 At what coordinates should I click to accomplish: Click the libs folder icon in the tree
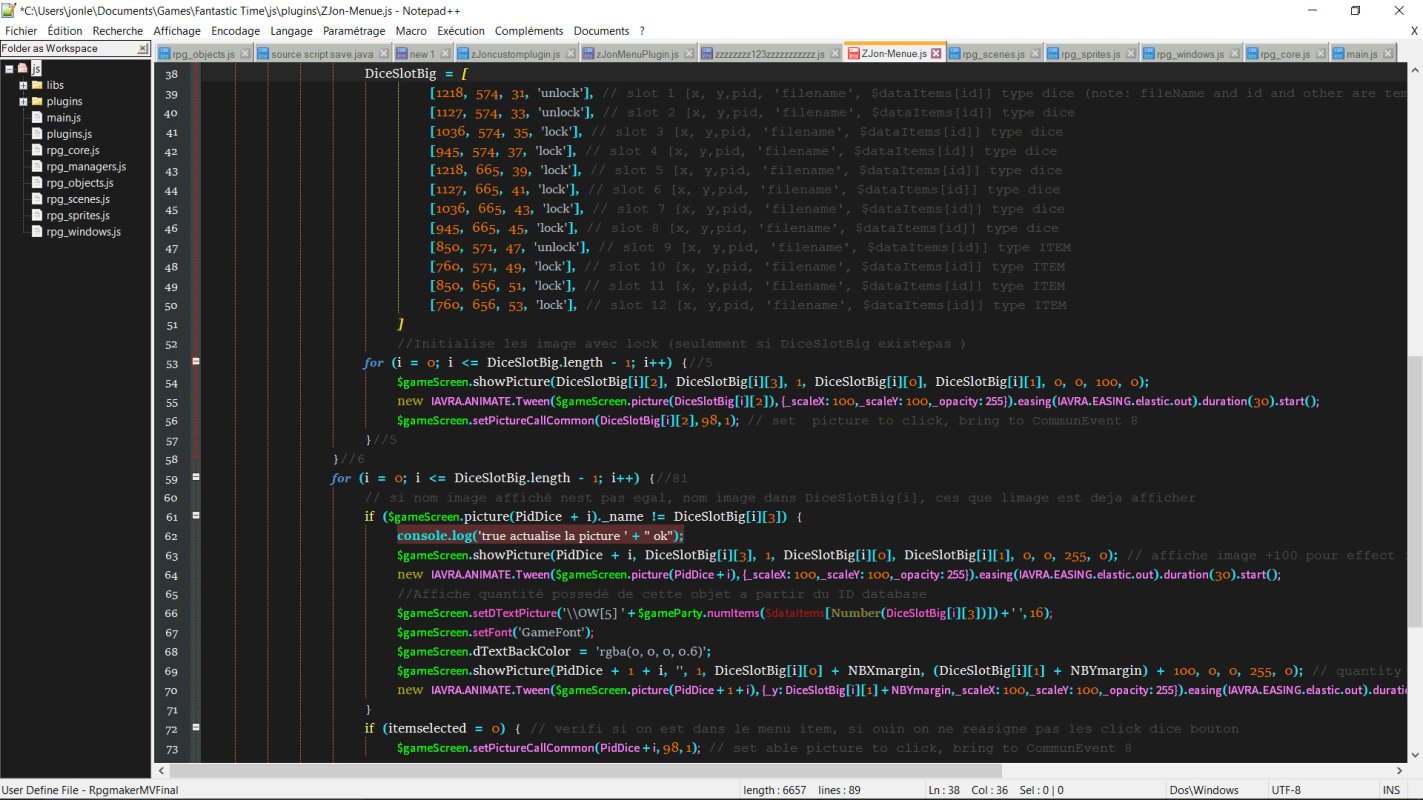[x=37, y=85]
